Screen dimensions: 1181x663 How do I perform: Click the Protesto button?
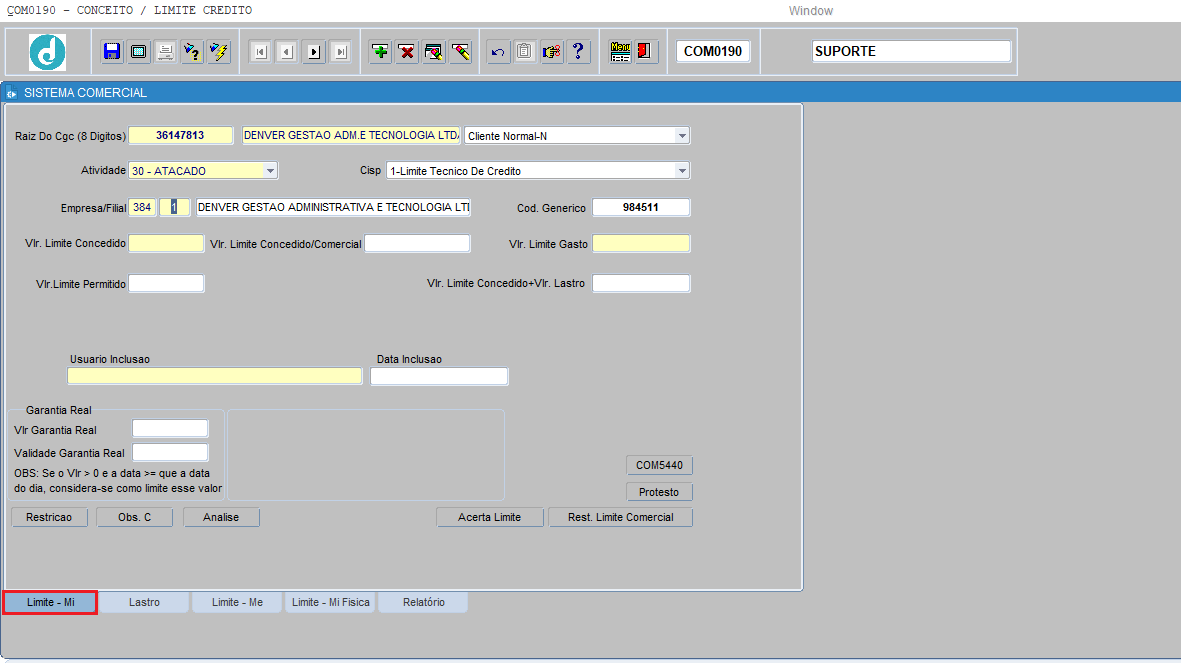(x=659, y=492)
